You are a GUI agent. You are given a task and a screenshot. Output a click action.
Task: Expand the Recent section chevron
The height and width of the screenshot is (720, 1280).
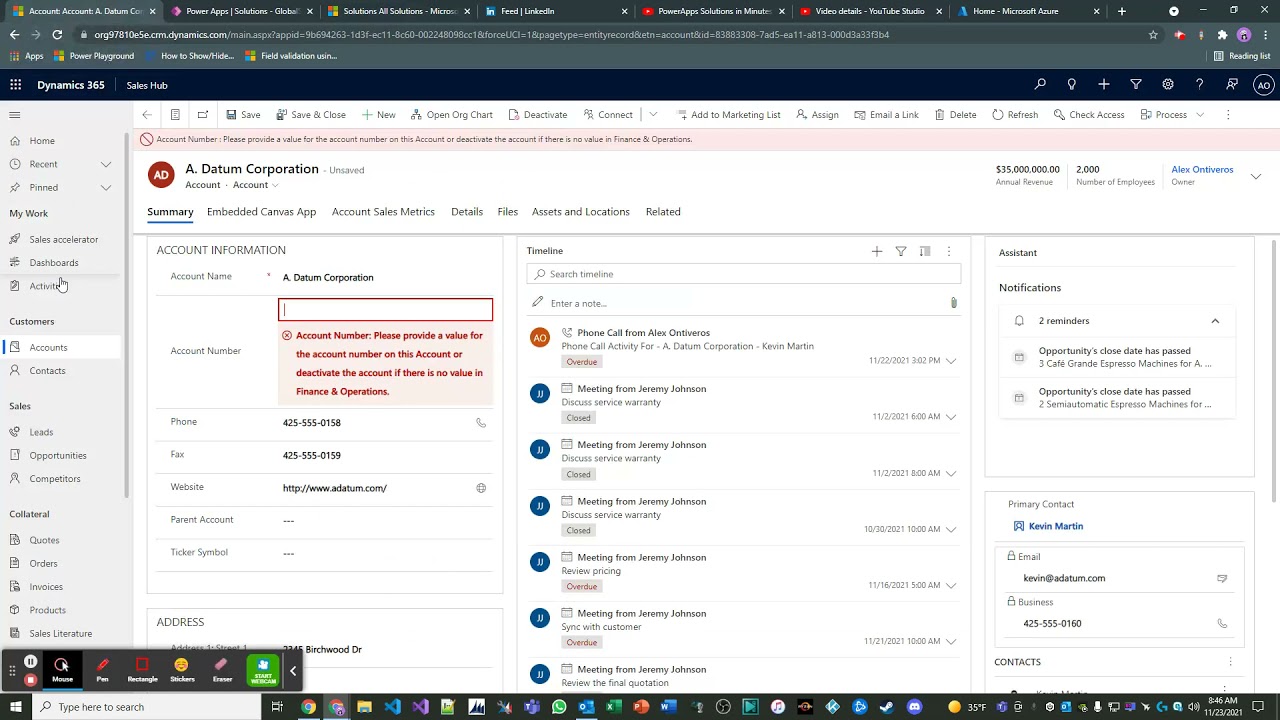106,164
